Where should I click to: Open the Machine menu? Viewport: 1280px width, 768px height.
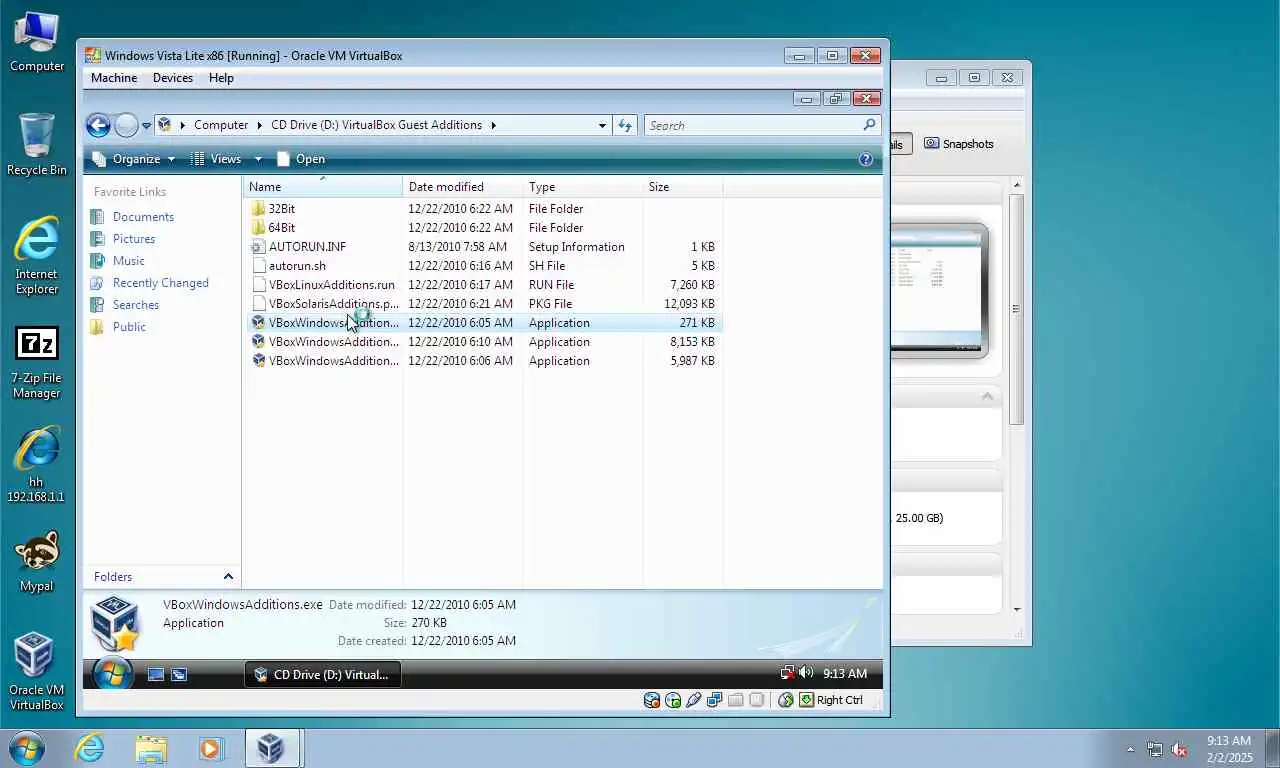(x=114, y=78)
